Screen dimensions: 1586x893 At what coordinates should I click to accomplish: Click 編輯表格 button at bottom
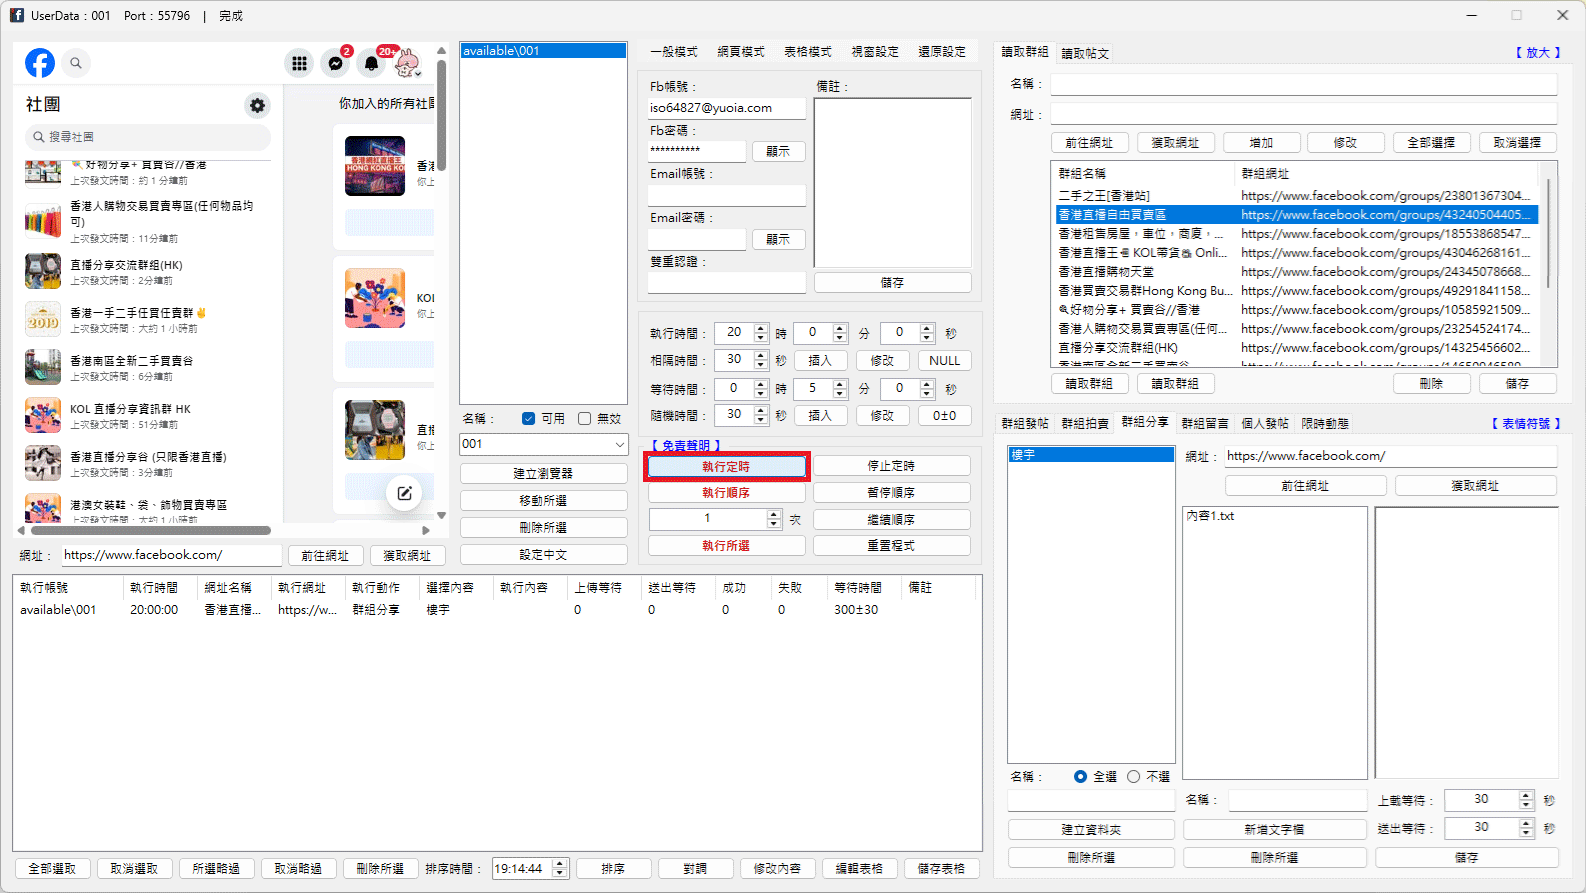pos(859,869)
